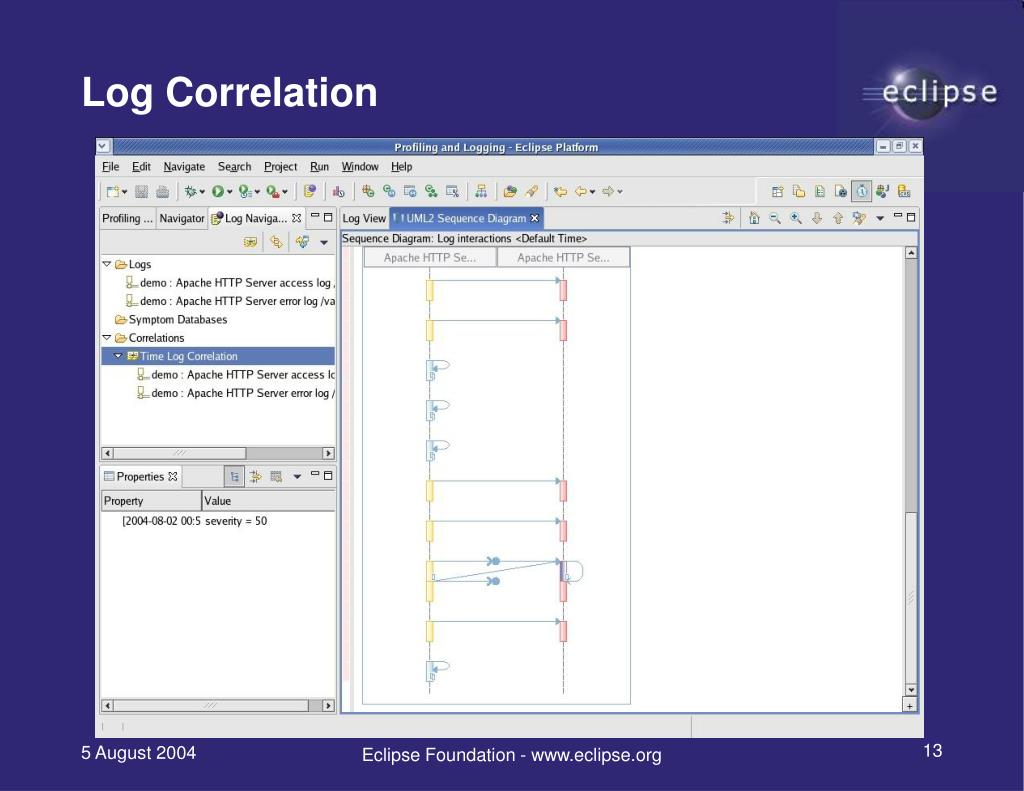The width and height of the screenshot is (1024, 791).
Task: Open the Window menu
Action: [360, 167]
